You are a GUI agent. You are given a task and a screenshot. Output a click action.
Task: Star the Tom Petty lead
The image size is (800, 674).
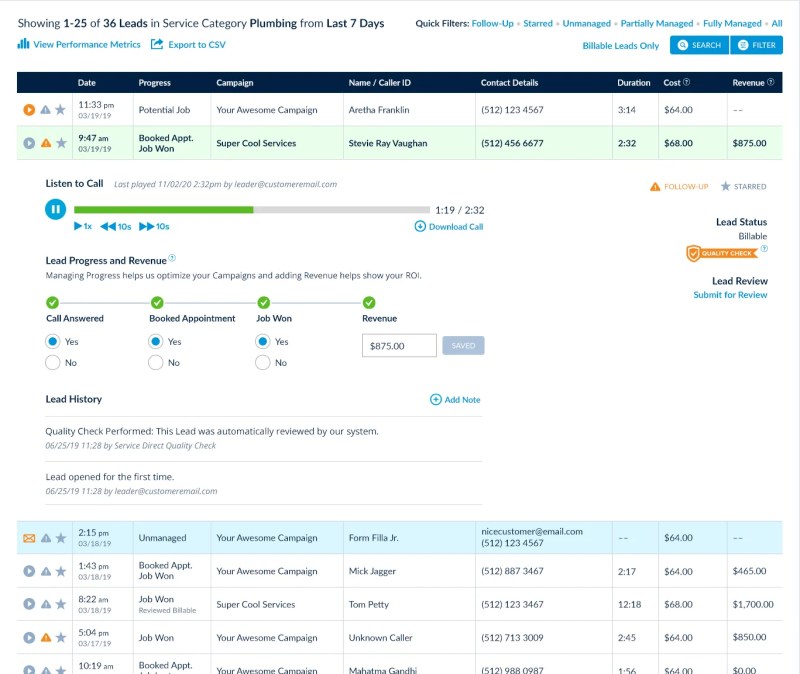coord(61,604)
